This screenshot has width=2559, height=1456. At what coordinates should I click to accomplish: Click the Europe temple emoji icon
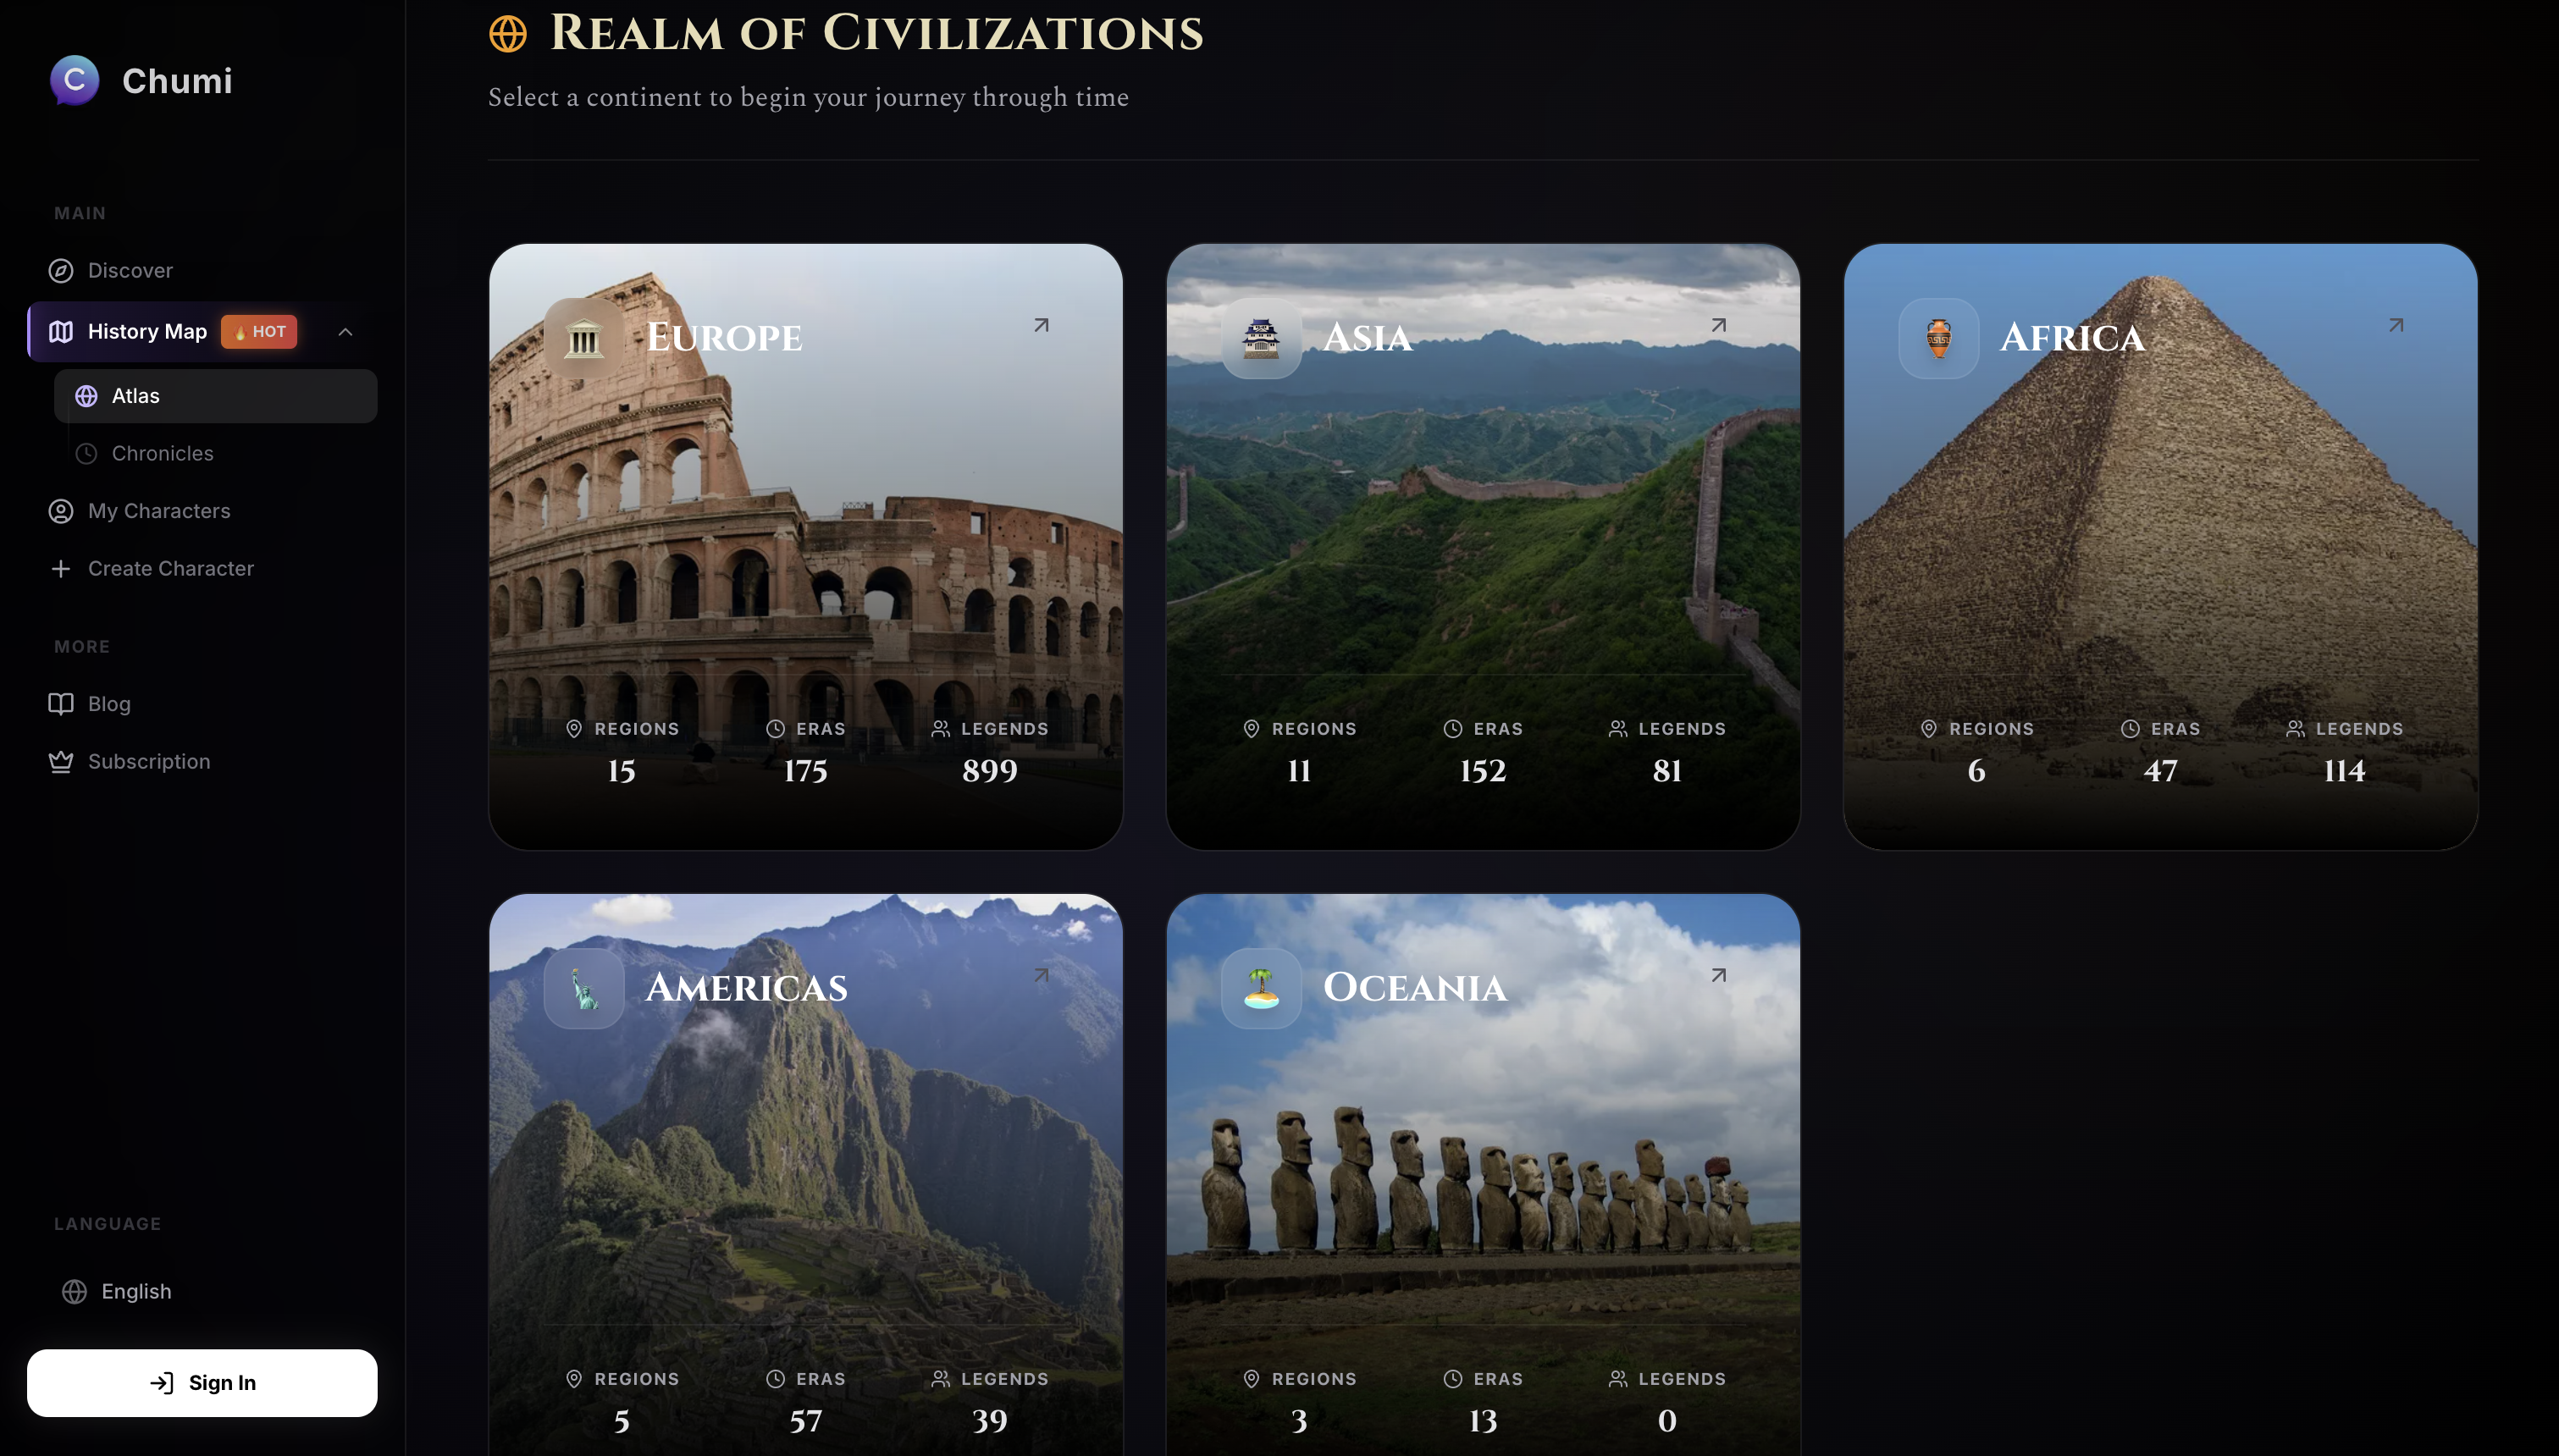(x=584, y=338)
